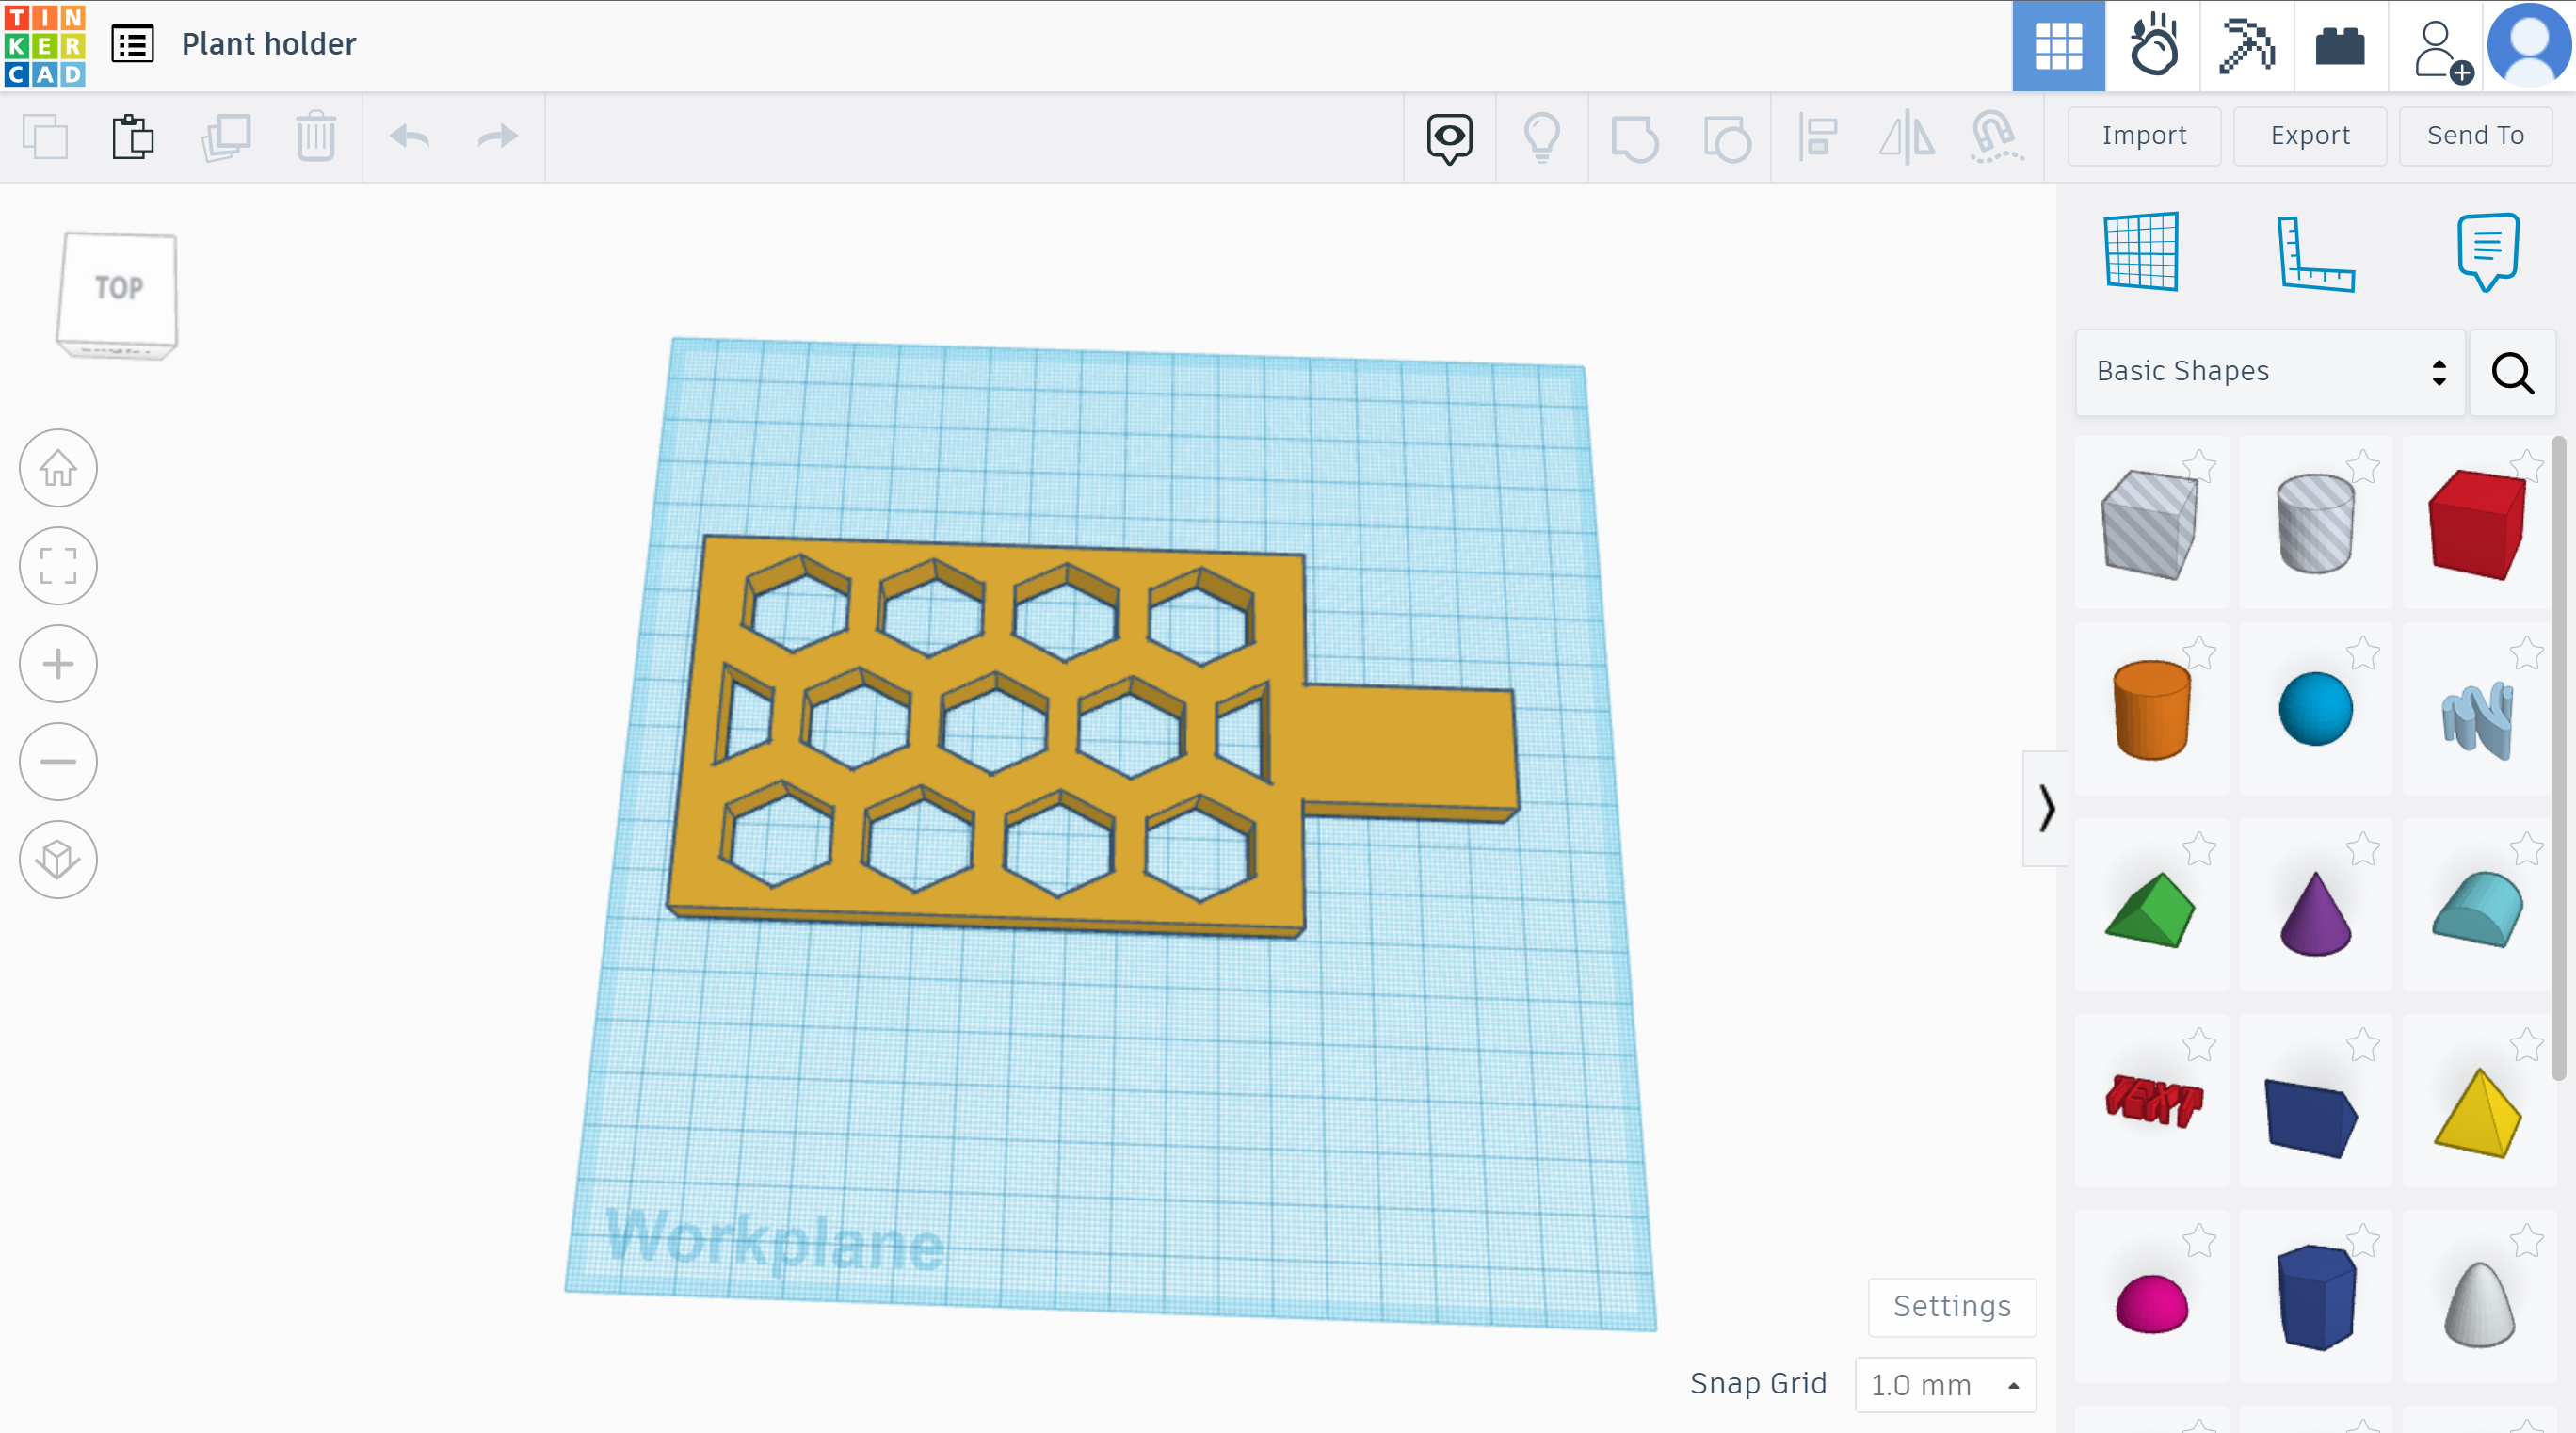
Task: Click the Send To button
Action: [2471, 134]
